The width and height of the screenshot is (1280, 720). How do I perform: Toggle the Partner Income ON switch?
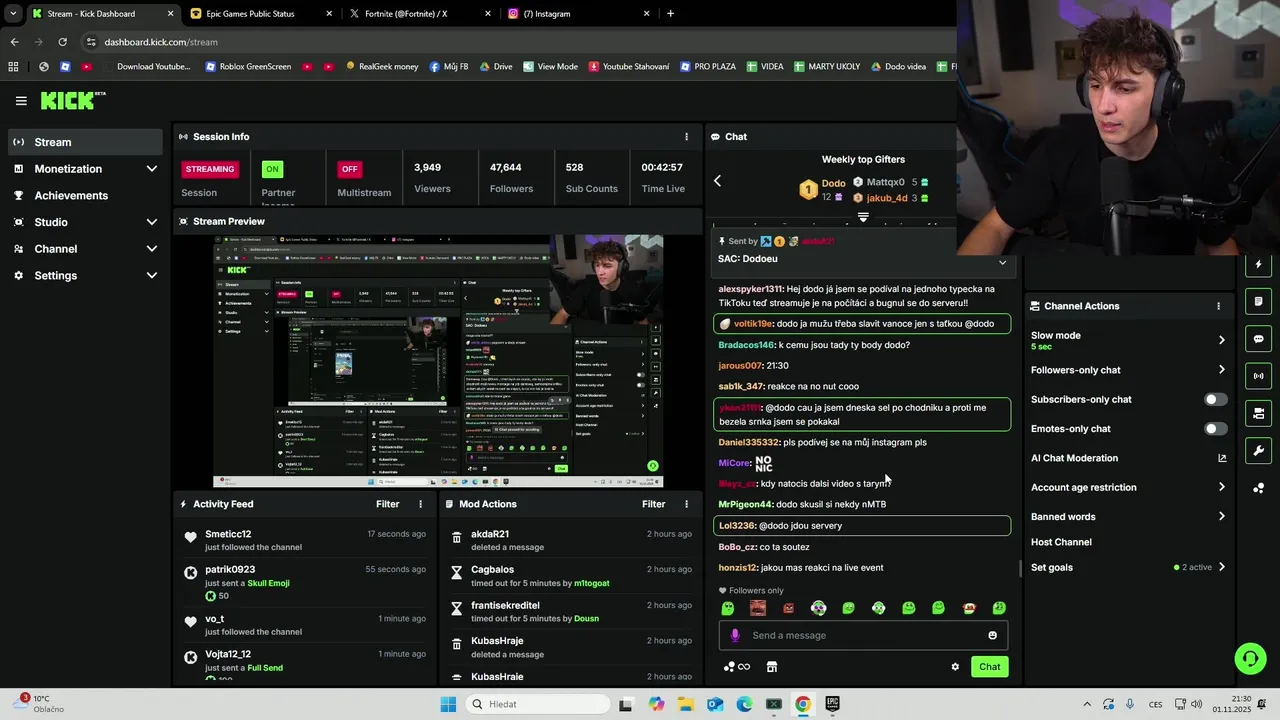(272, 169)
